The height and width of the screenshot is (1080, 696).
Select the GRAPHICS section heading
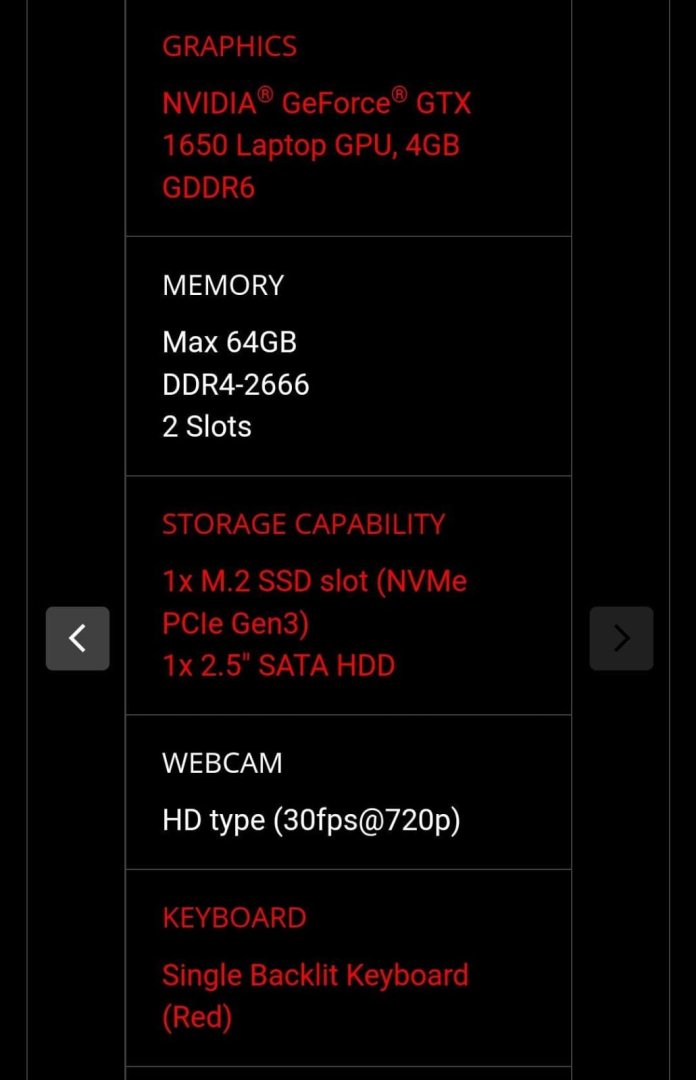click(x=229, y=46)
